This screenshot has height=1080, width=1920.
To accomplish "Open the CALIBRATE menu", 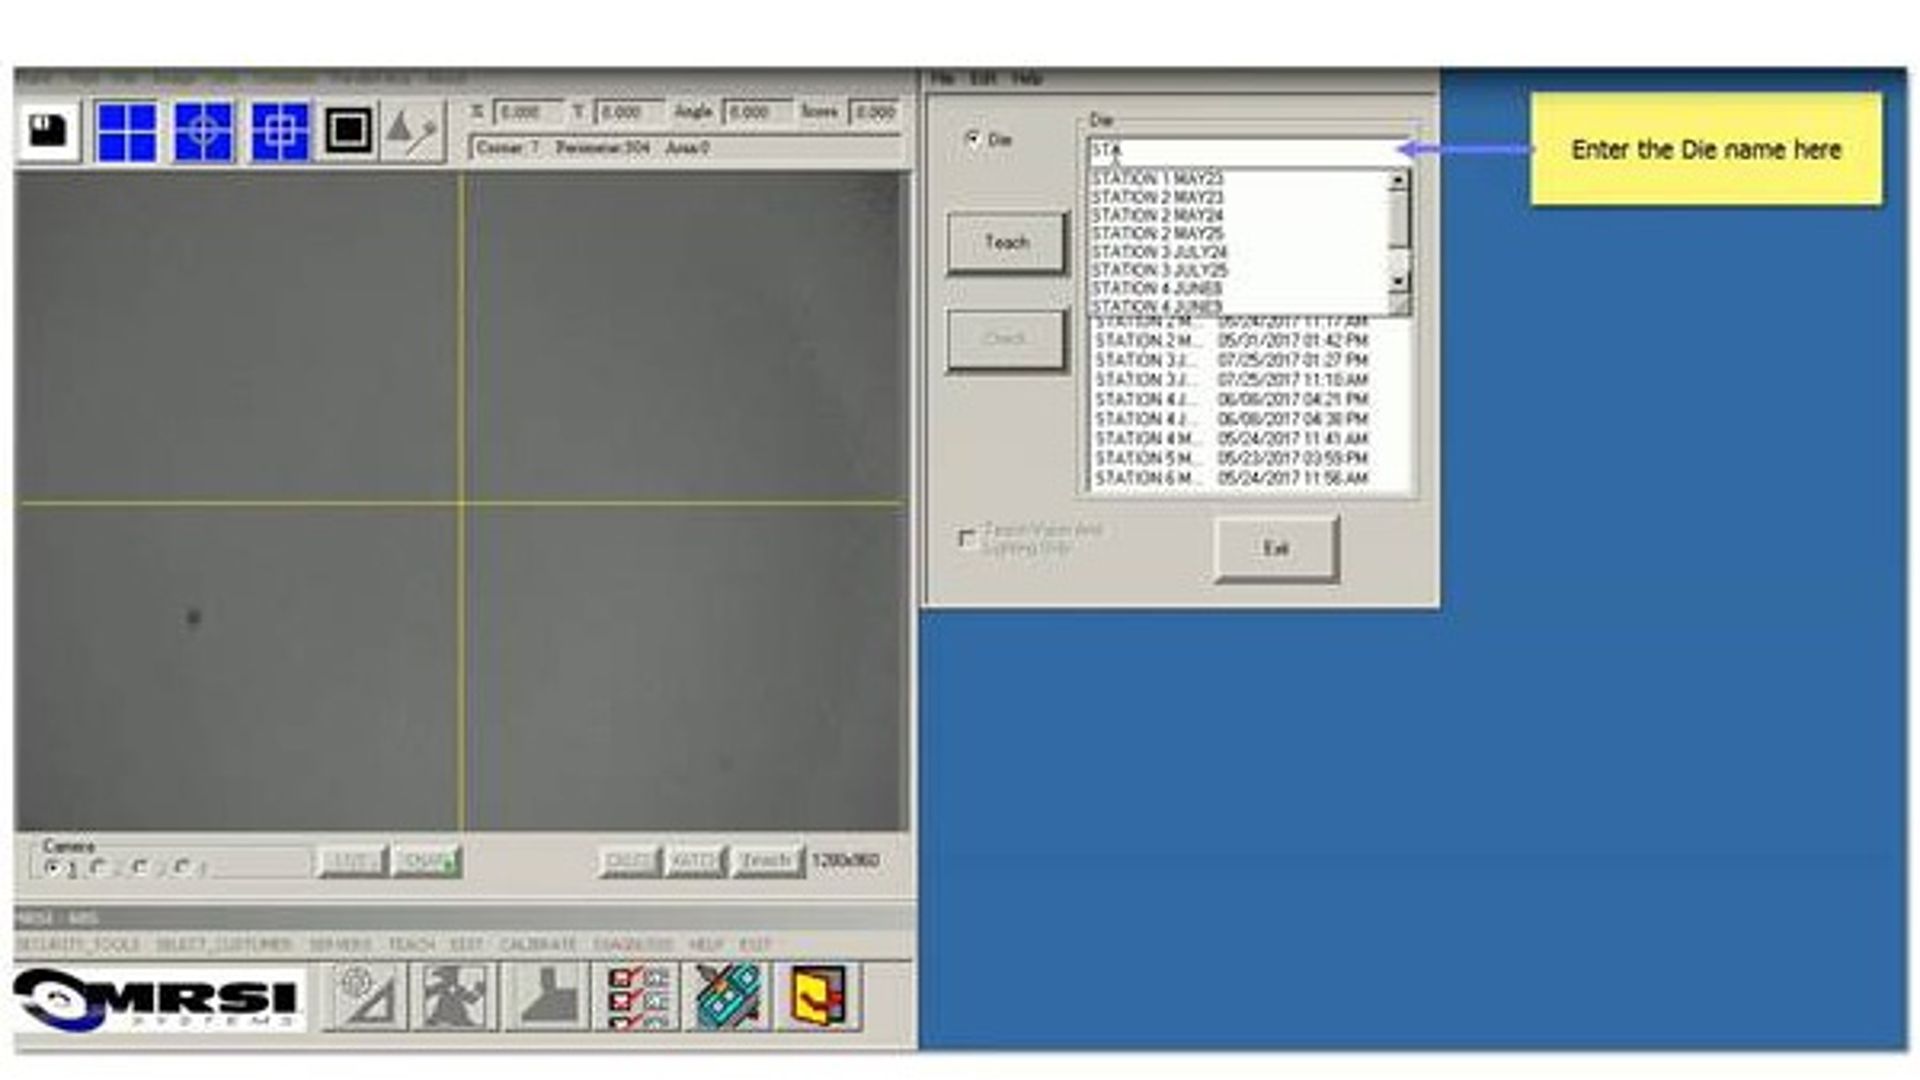I will point(538,945).
